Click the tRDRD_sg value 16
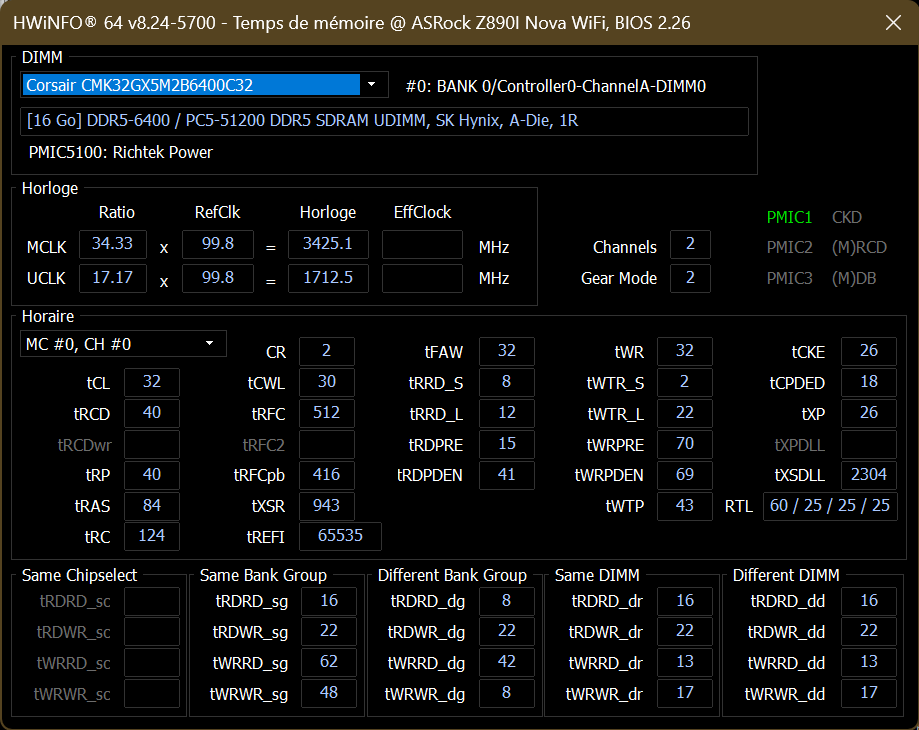The height and width of the screenshot is (730, 919). coord(329,601)
